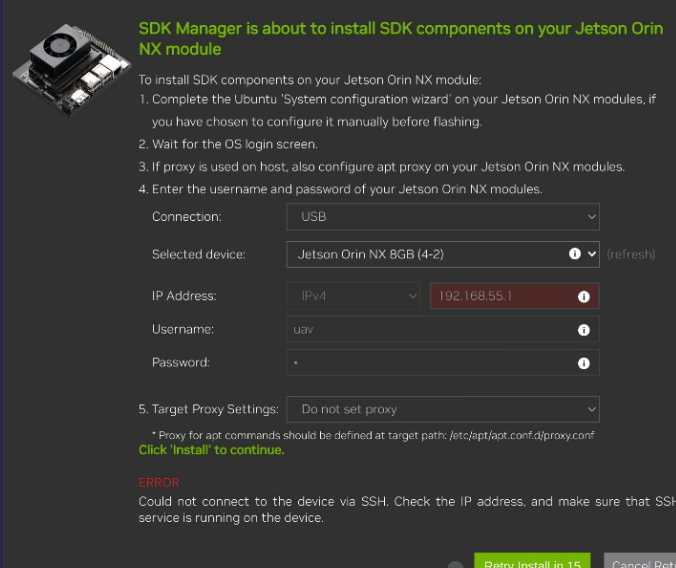This screenshot has height=568, width=676.
Task: Open the Connection dropdown showing USB
Action: (x=443, y=217)
